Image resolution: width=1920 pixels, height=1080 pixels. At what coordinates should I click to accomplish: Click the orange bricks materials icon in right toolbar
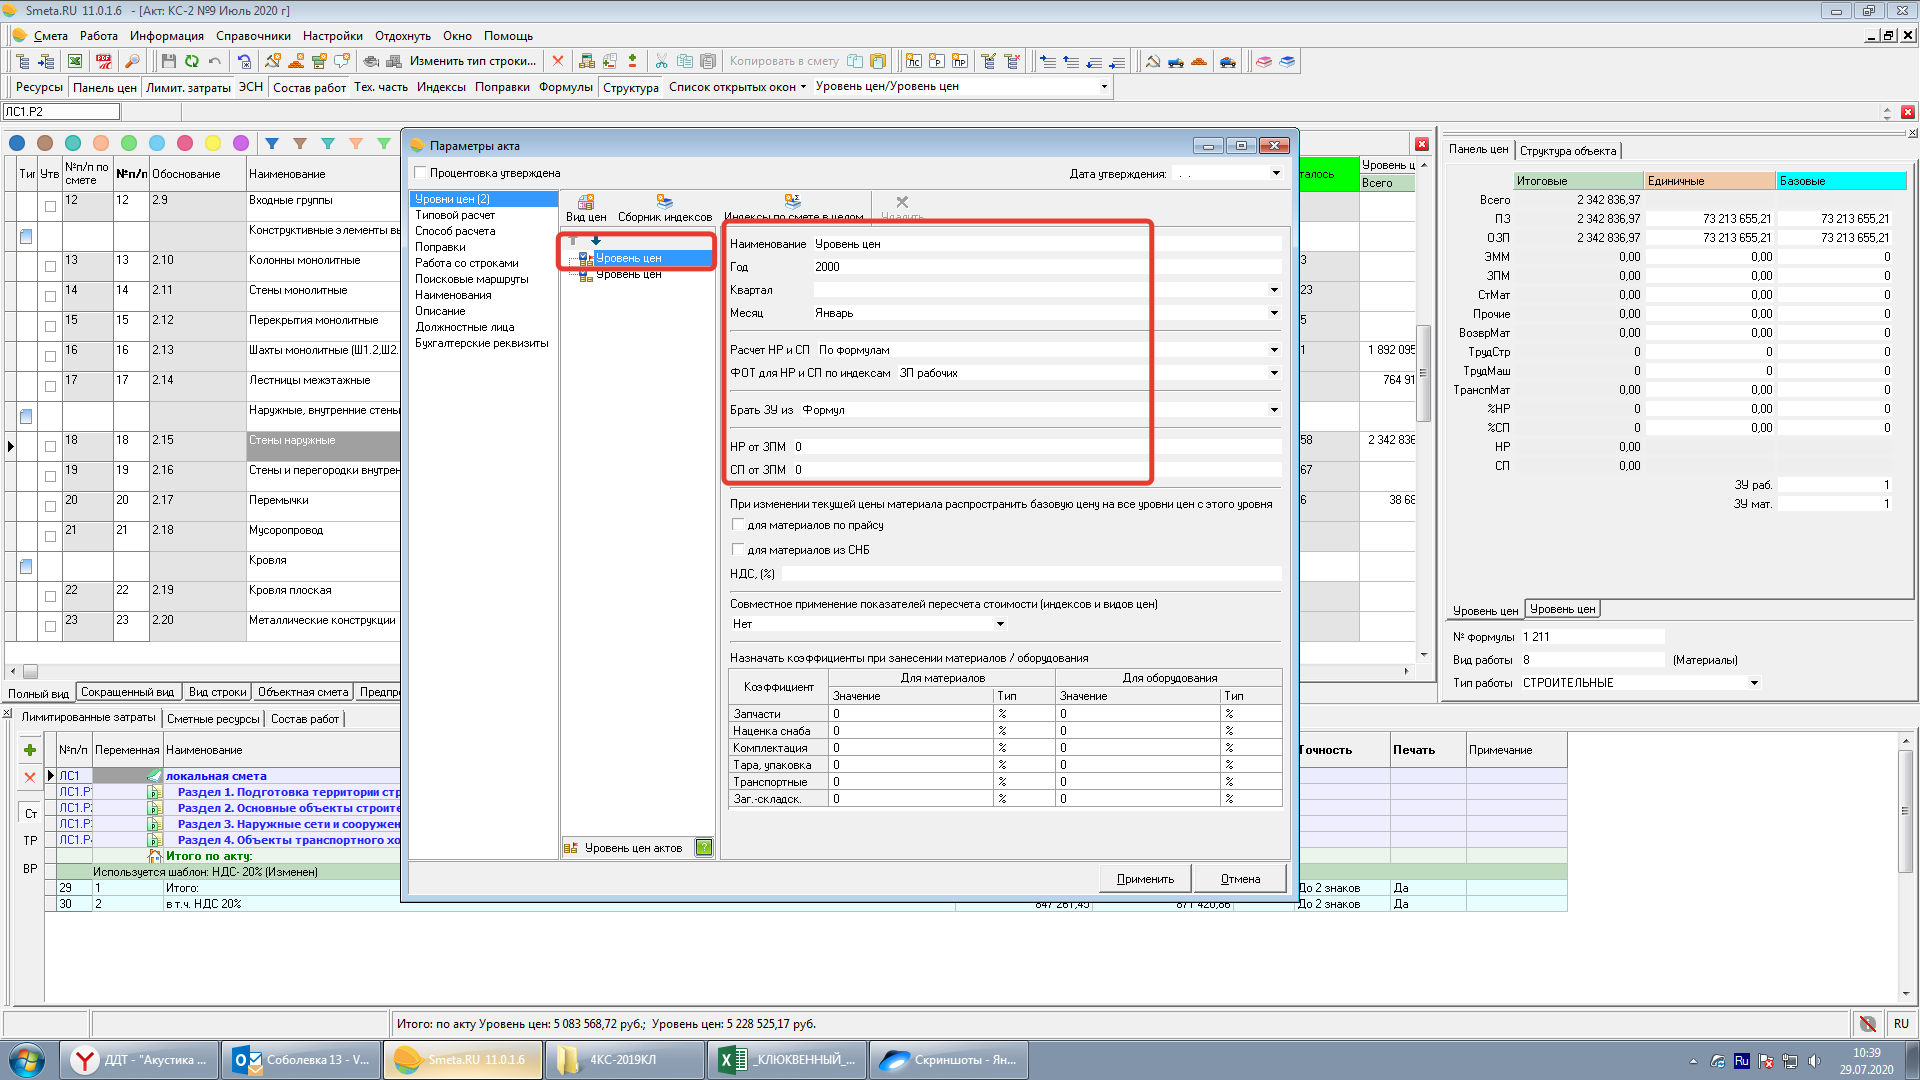coord(1199,61)
